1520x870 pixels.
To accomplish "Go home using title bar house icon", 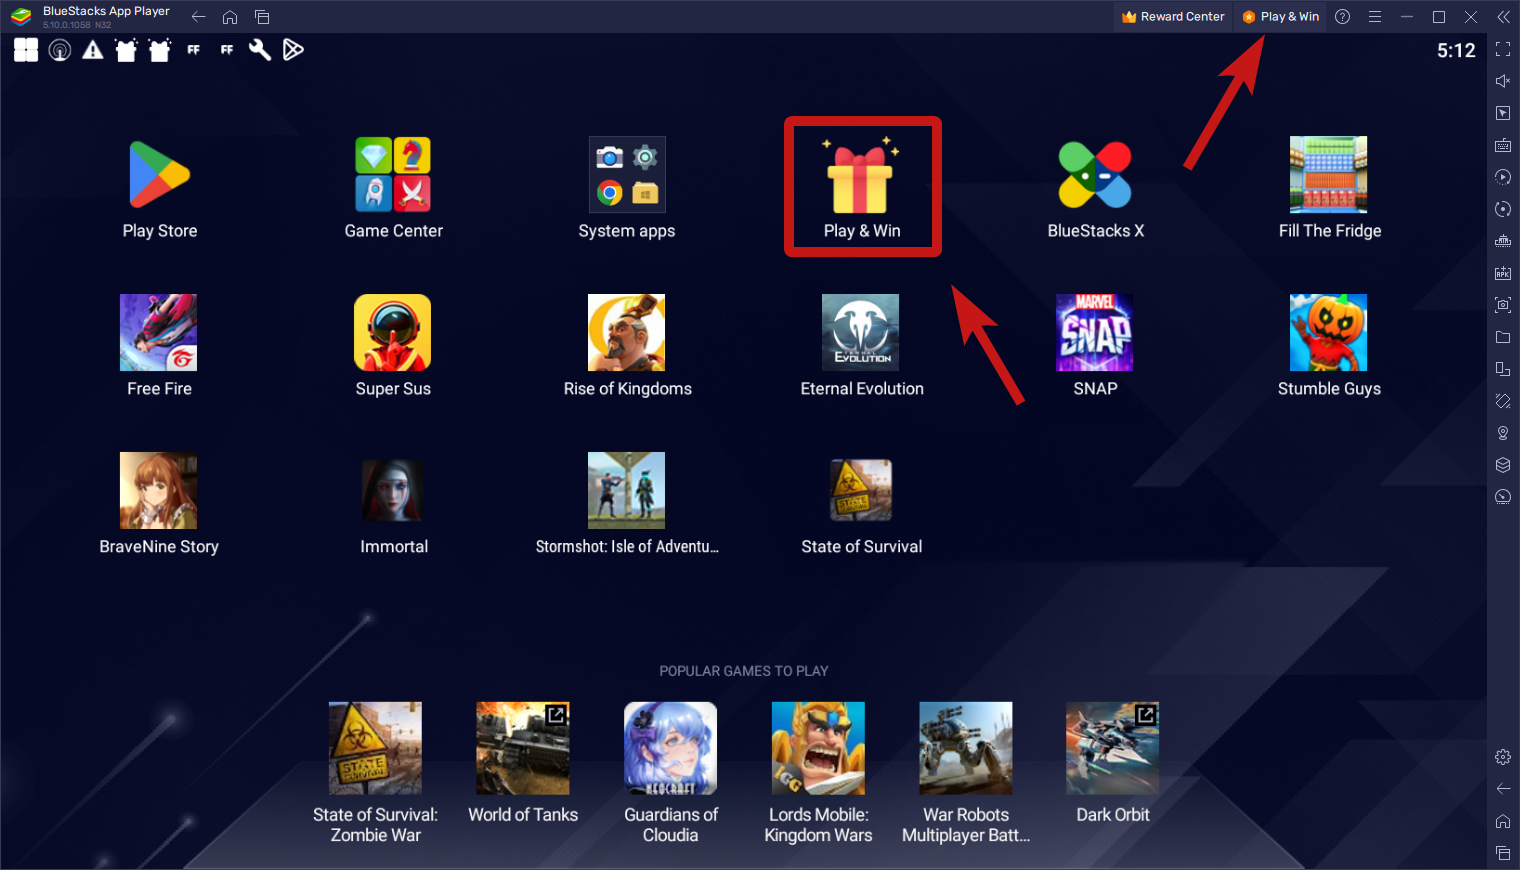I will (230, 17).
